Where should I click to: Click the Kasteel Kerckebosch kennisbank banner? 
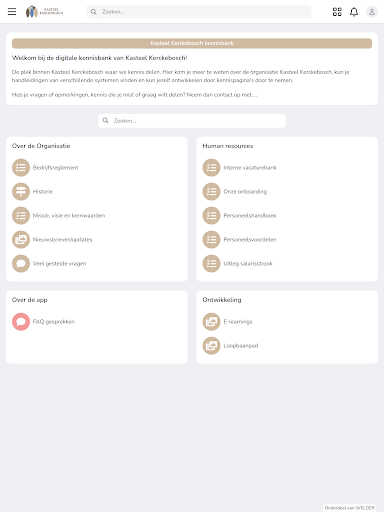coord(192,43)
